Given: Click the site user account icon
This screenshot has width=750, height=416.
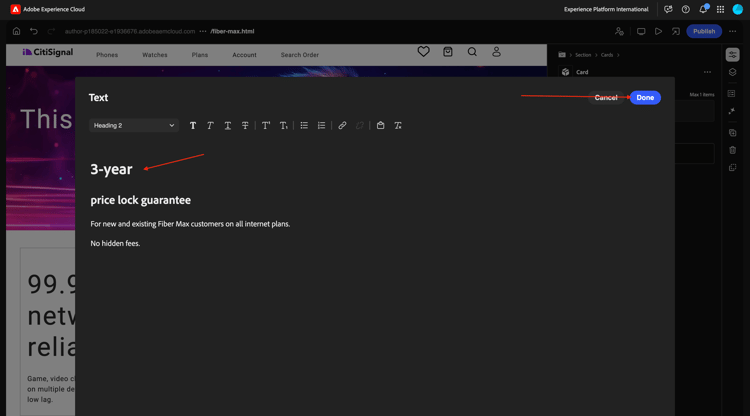Looking at the screenshot, I should (x=496, y=52).
